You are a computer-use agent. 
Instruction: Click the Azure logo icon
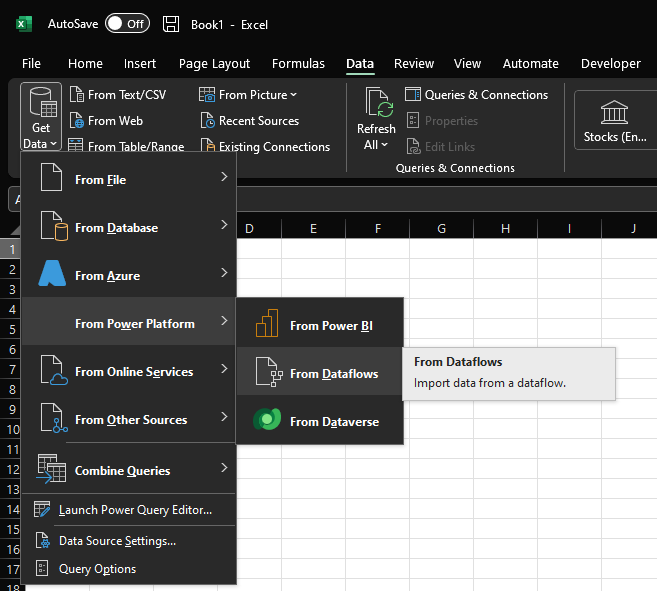click(x=52, y=273)
